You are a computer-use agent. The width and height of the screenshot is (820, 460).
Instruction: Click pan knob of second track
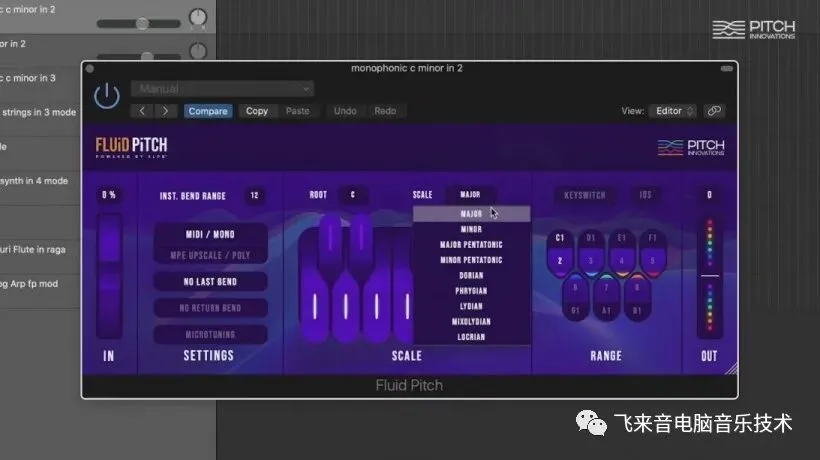(x=198, y=51)
